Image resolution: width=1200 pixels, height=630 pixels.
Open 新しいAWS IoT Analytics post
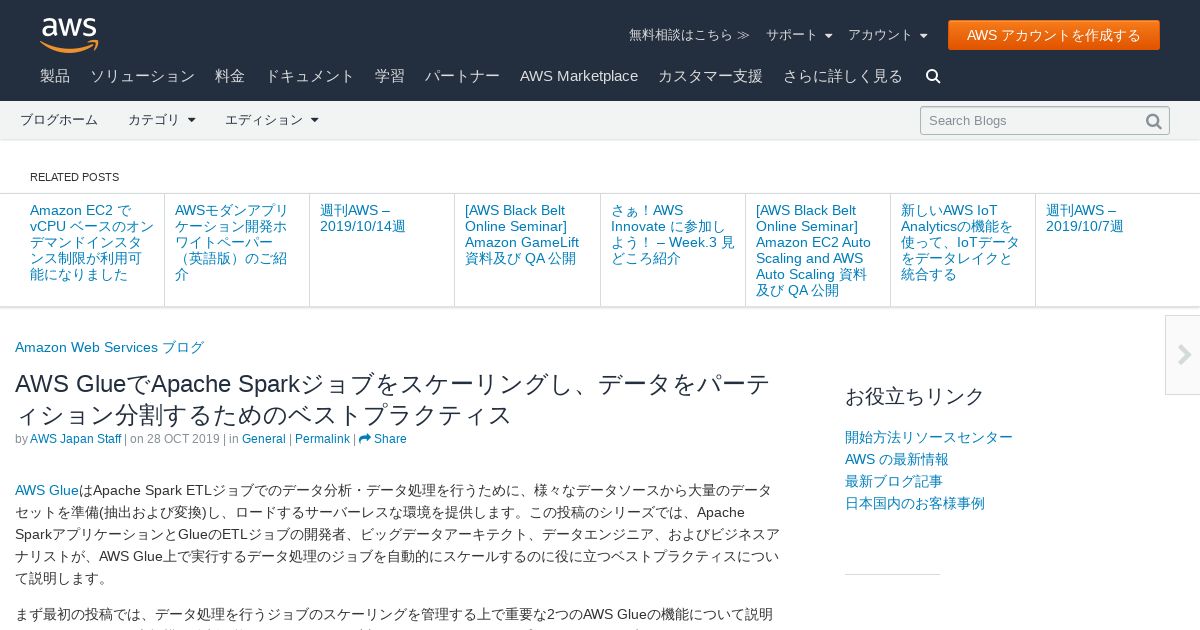coord(960,242)
